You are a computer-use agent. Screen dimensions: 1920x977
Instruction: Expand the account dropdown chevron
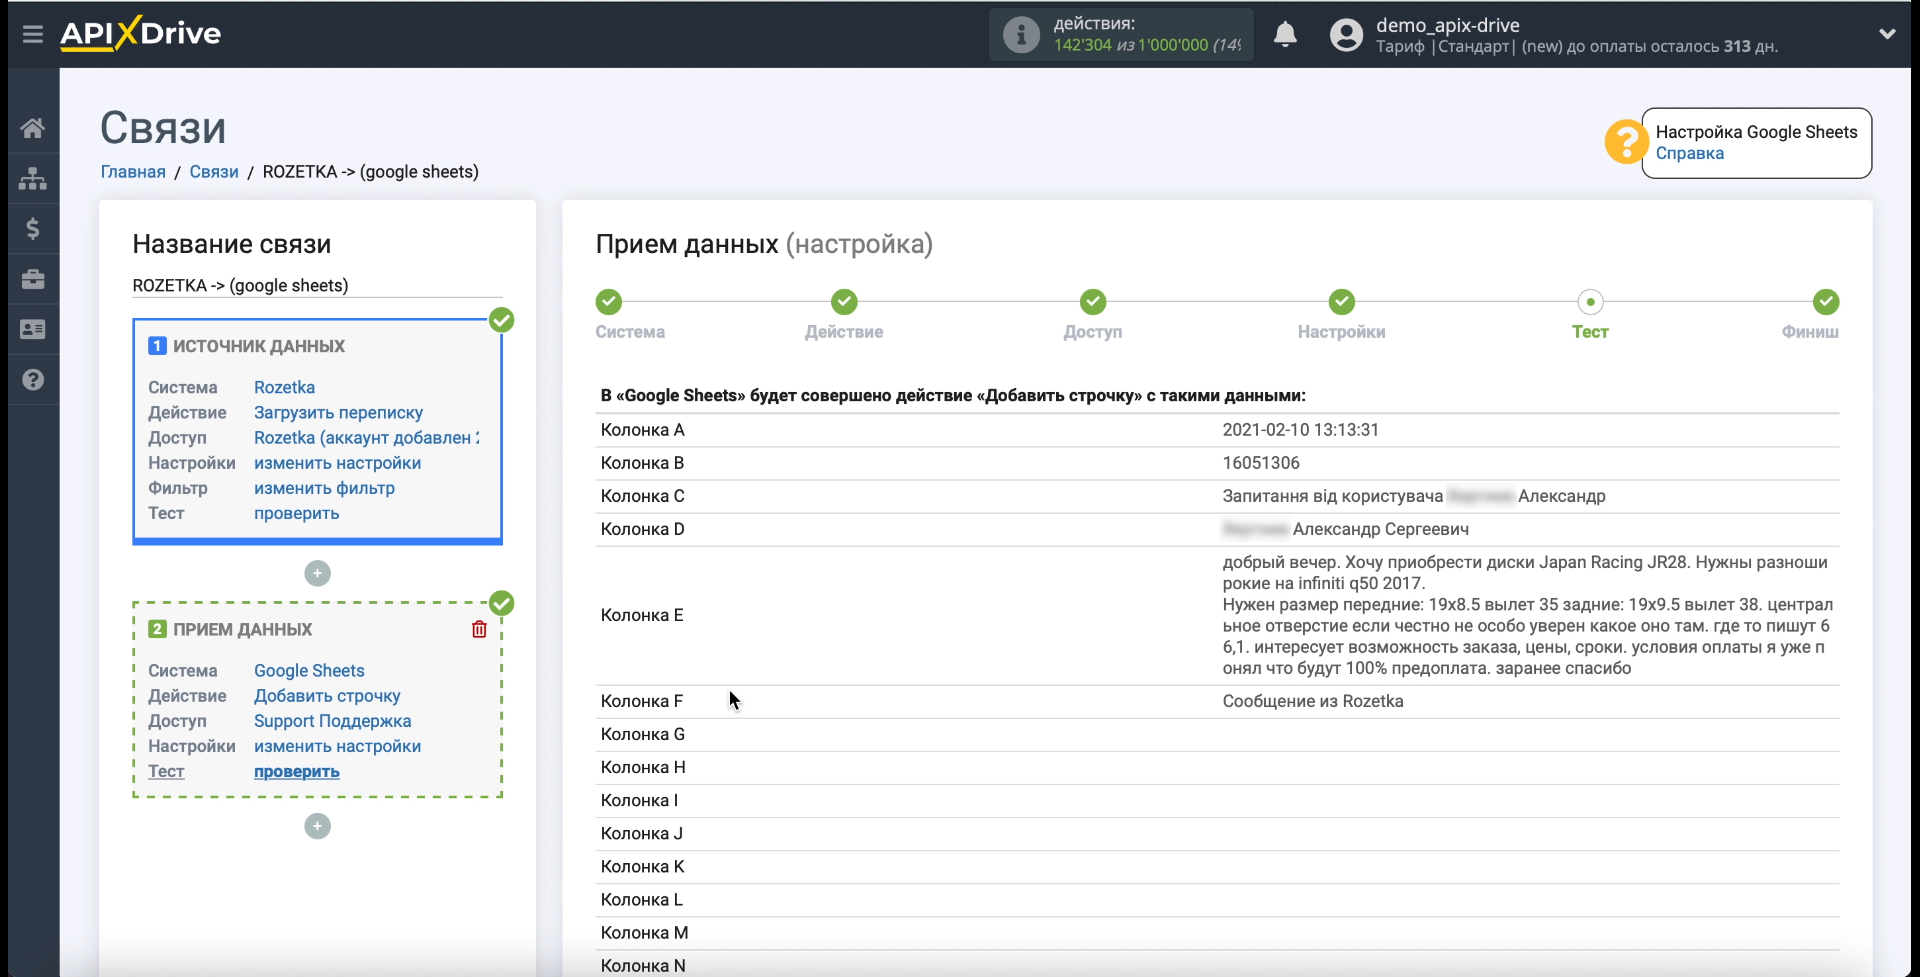click(x=1887, y=34)
